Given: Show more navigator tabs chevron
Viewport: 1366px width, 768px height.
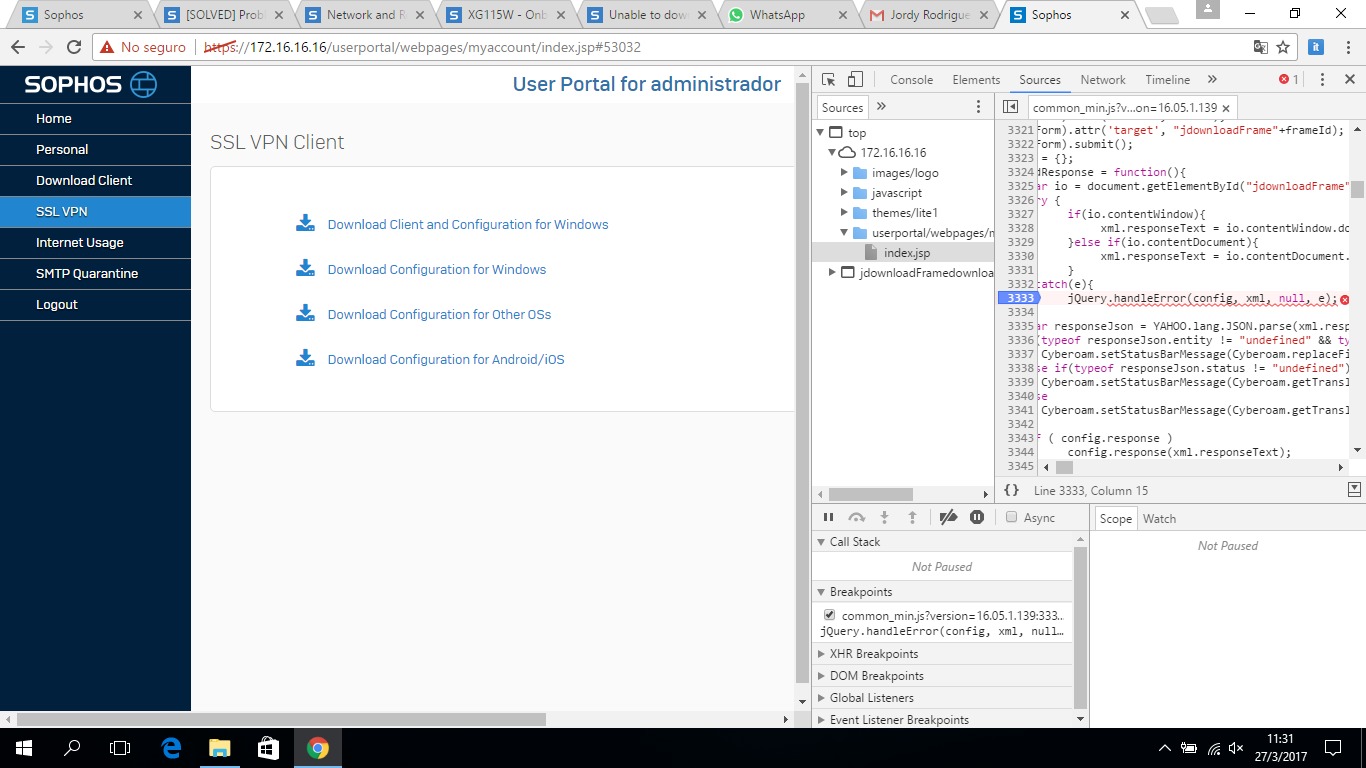Looking at the screenshot, I should point(881,107).
